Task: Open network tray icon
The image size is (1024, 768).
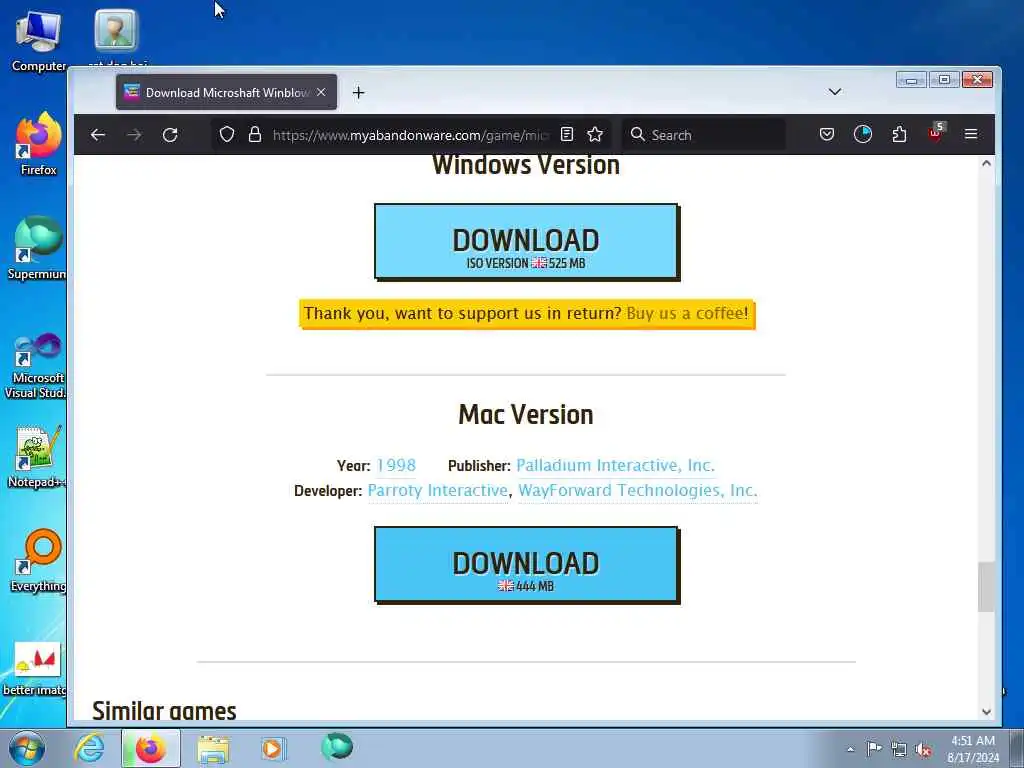Action: [x=899, y=750]
